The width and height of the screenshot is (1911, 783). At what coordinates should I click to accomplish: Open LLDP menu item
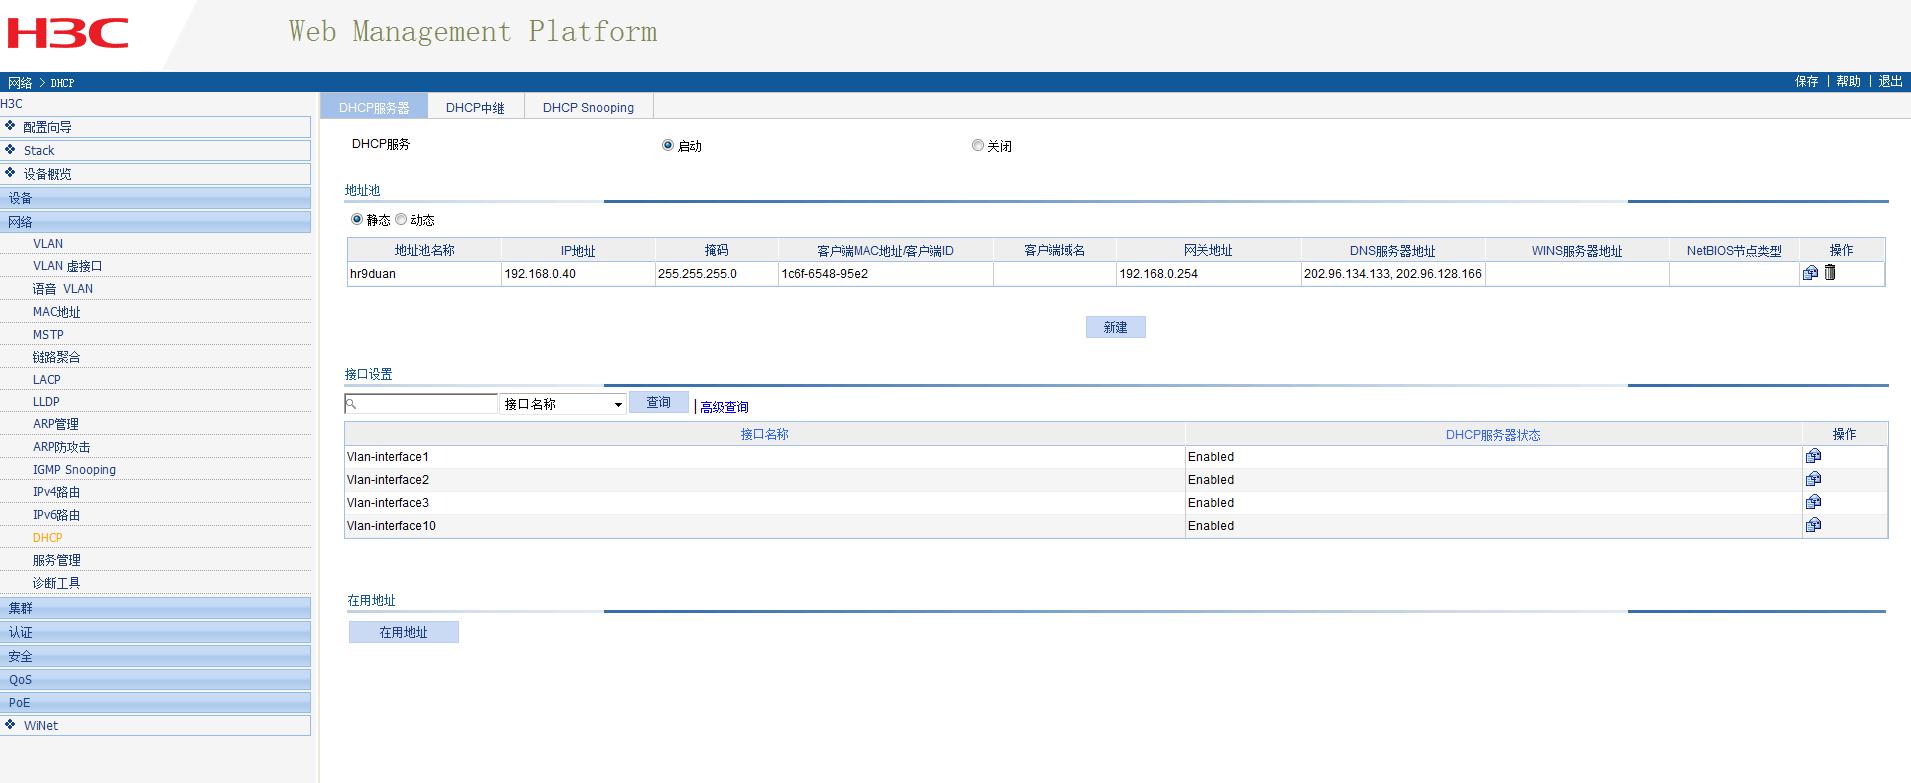pyautogui.click(x=46, y=402)
